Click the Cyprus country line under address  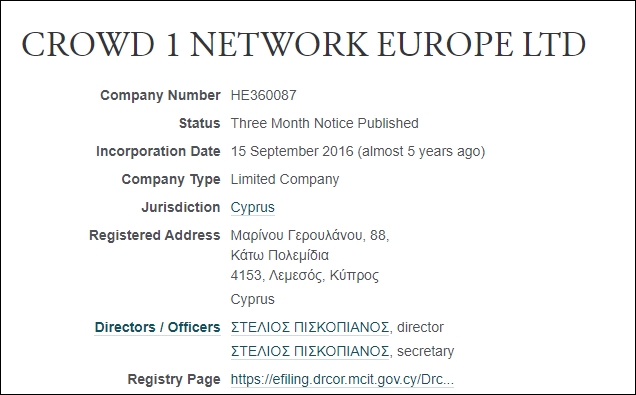pos(252,299)
